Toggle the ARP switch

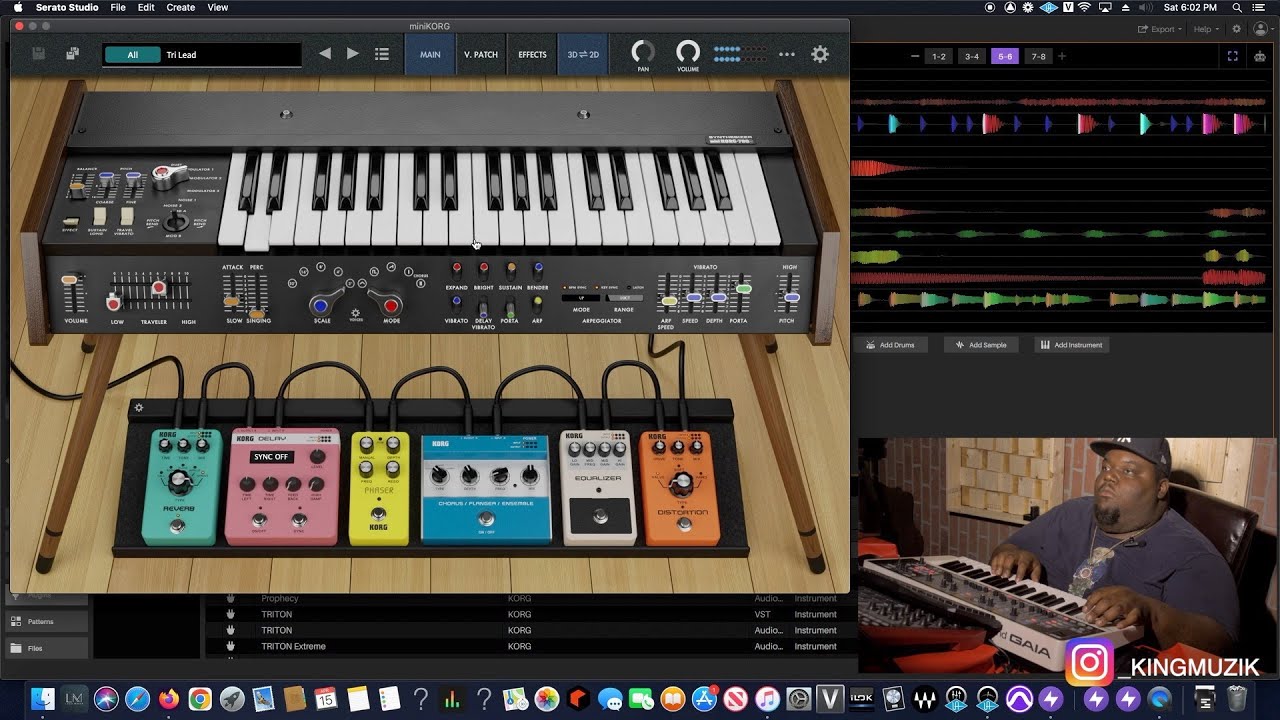click(537, 303)
